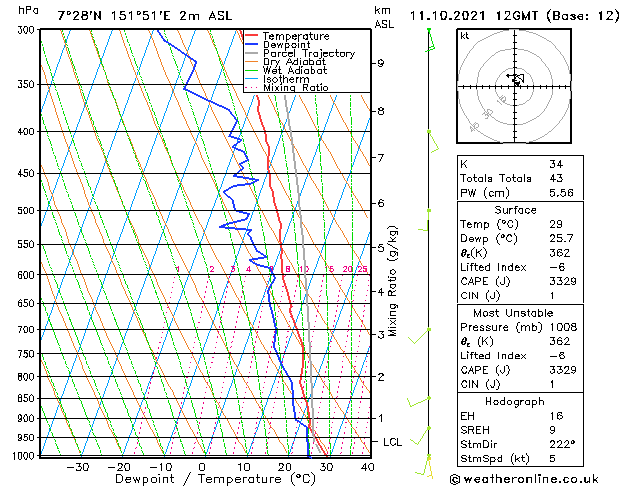Click the wind barb at 850 hPa
Viewport: 629px width, 486px height.
tap(419, 402)
